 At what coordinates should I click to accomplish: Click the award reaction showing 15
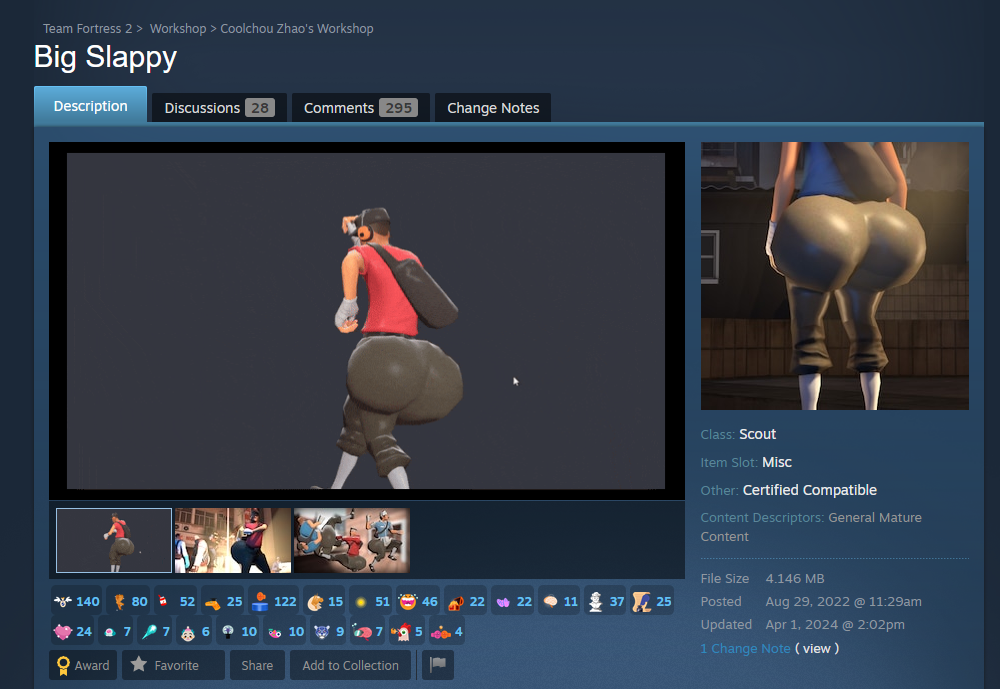[324, 601]
